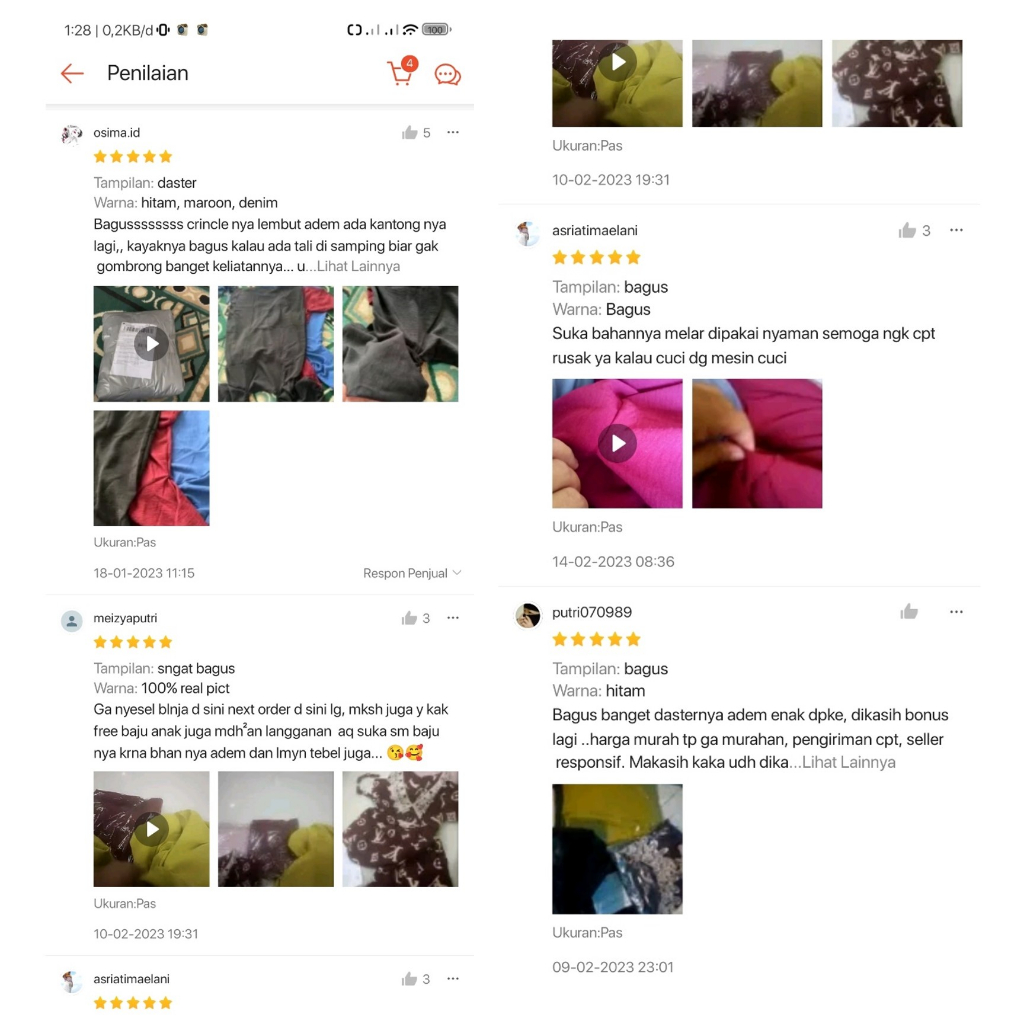
Task: Open three-dot menu on putri070989's review
Action: 956,612
